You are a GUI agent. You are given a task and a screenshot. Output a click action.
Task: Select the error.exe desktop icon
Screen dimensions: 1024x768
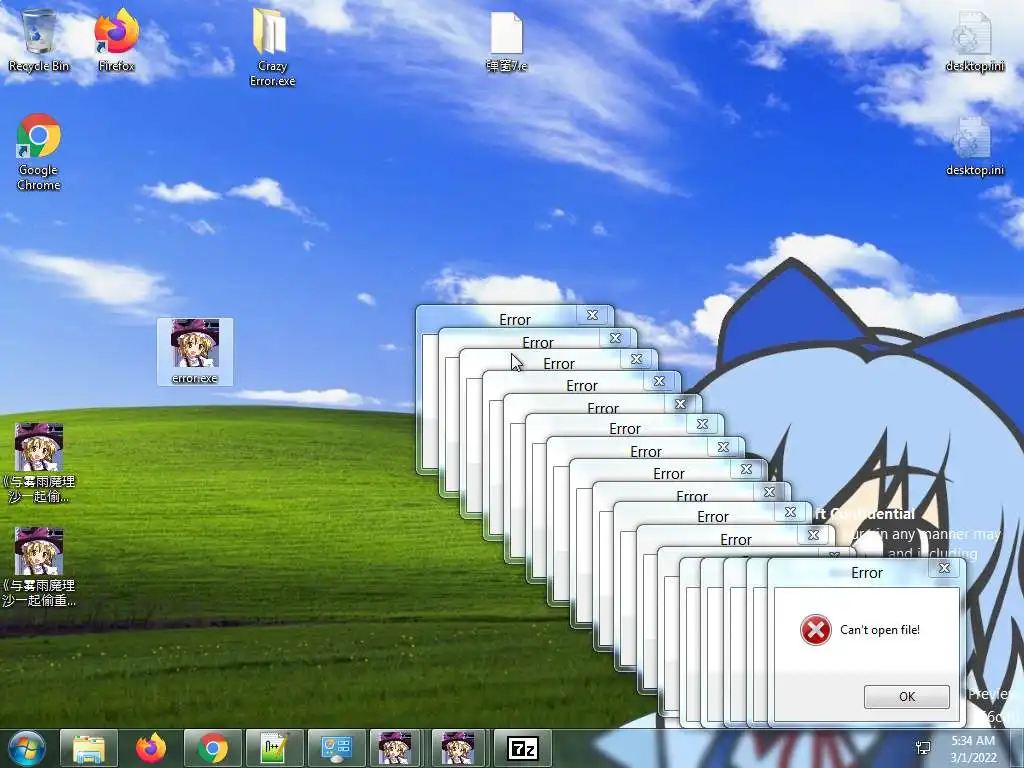(x=195, y=352)
